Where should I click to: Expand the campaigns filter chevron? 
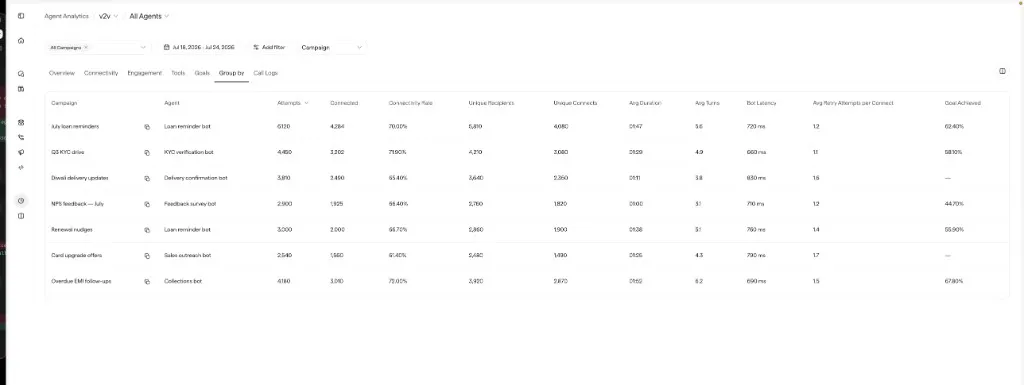[x=143, y=48]
